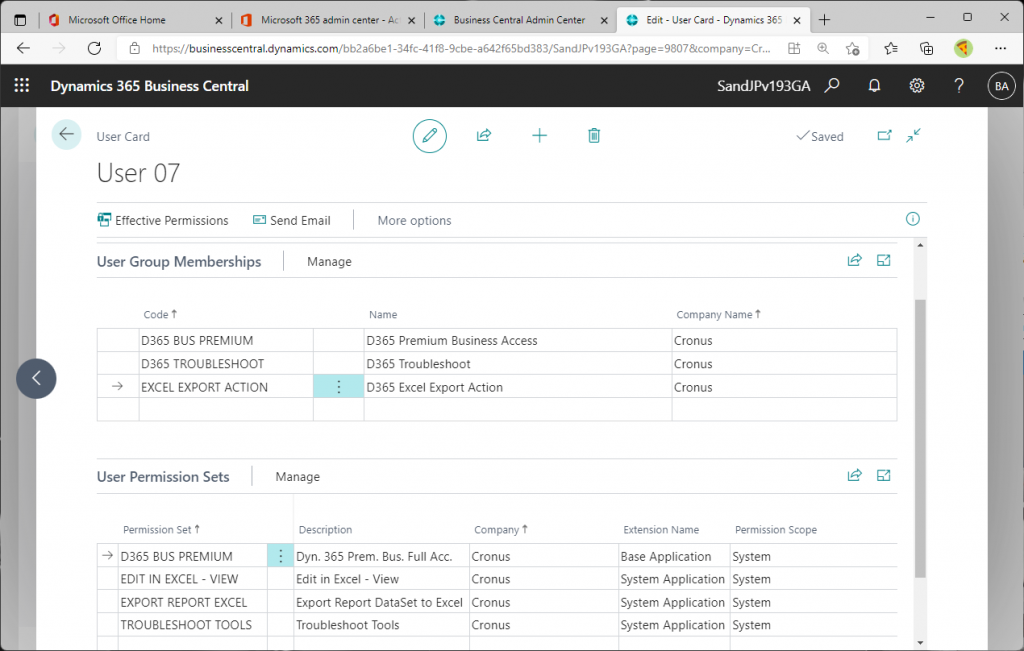This screenshot has height=651, width=1024.
Task: Select the EDIT IN EXCEL - VIEW permission set
Action: 193,579
